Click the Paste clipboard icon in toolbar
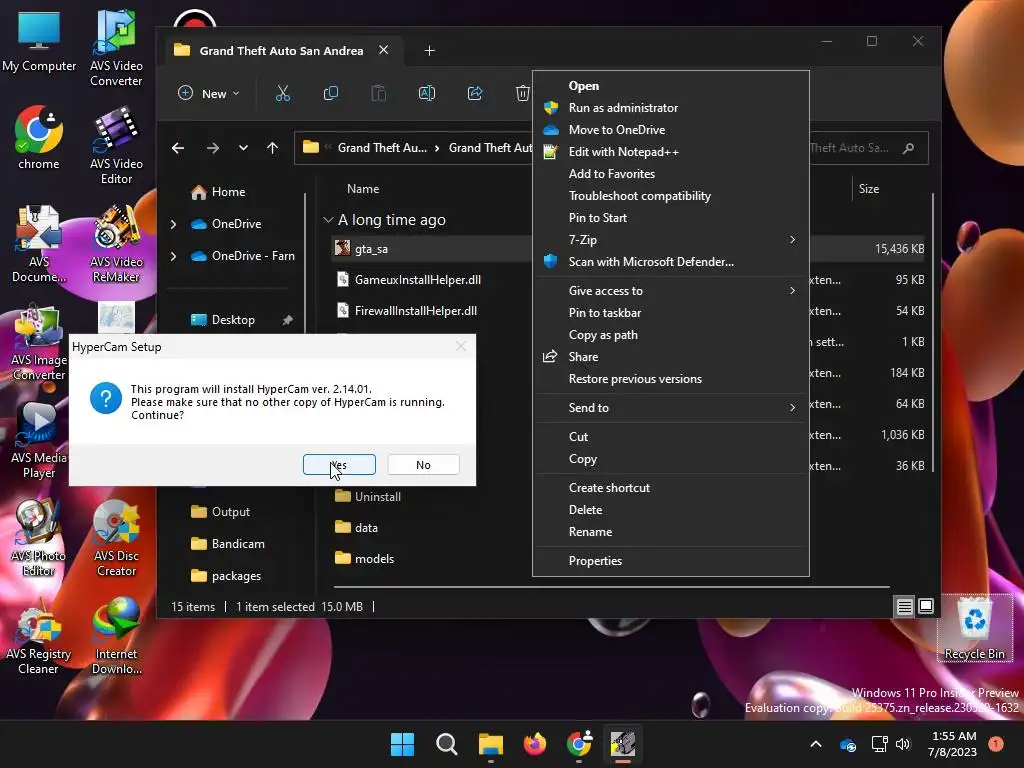The width and height of the screenshot is (1024, 768). [x=379, y=93]
